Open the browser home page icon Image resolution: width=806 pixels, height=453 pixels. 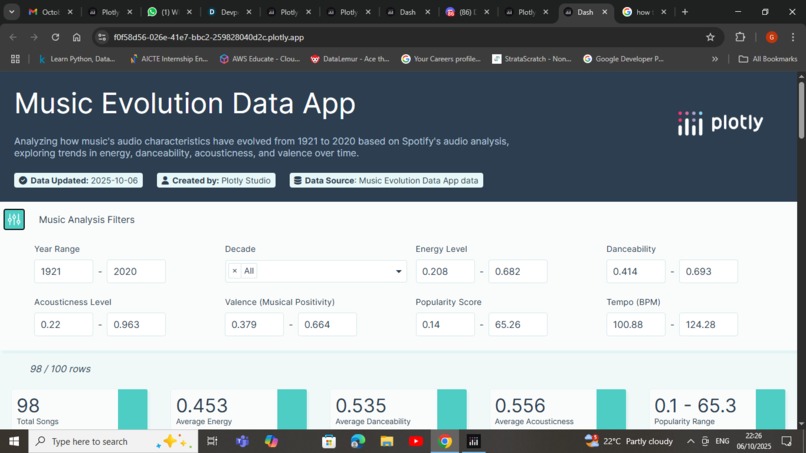click(77, 37)
